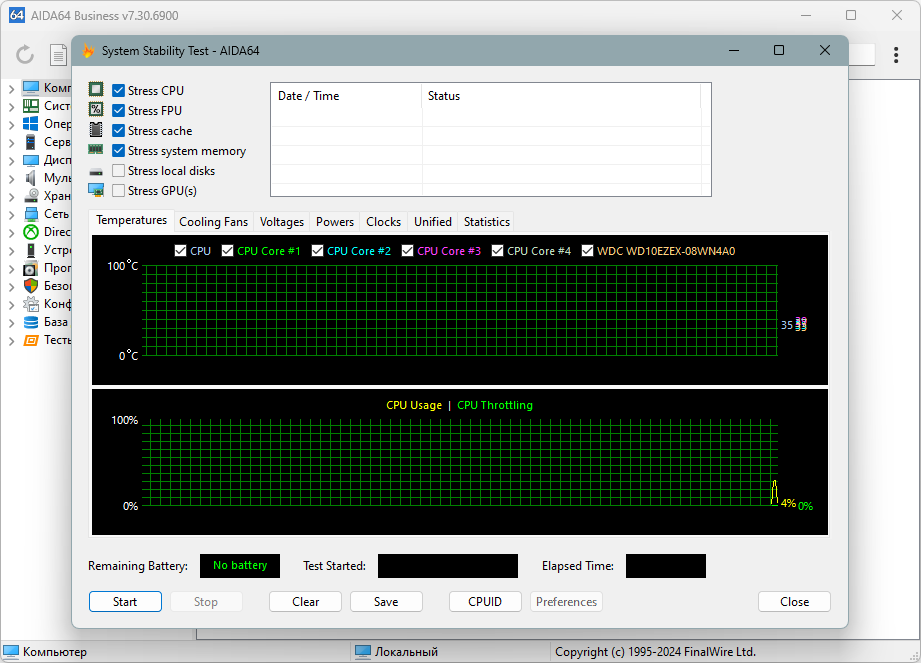Click the Windows logo operating system icon
921x663 pixels.
click(x=31, y=124)
